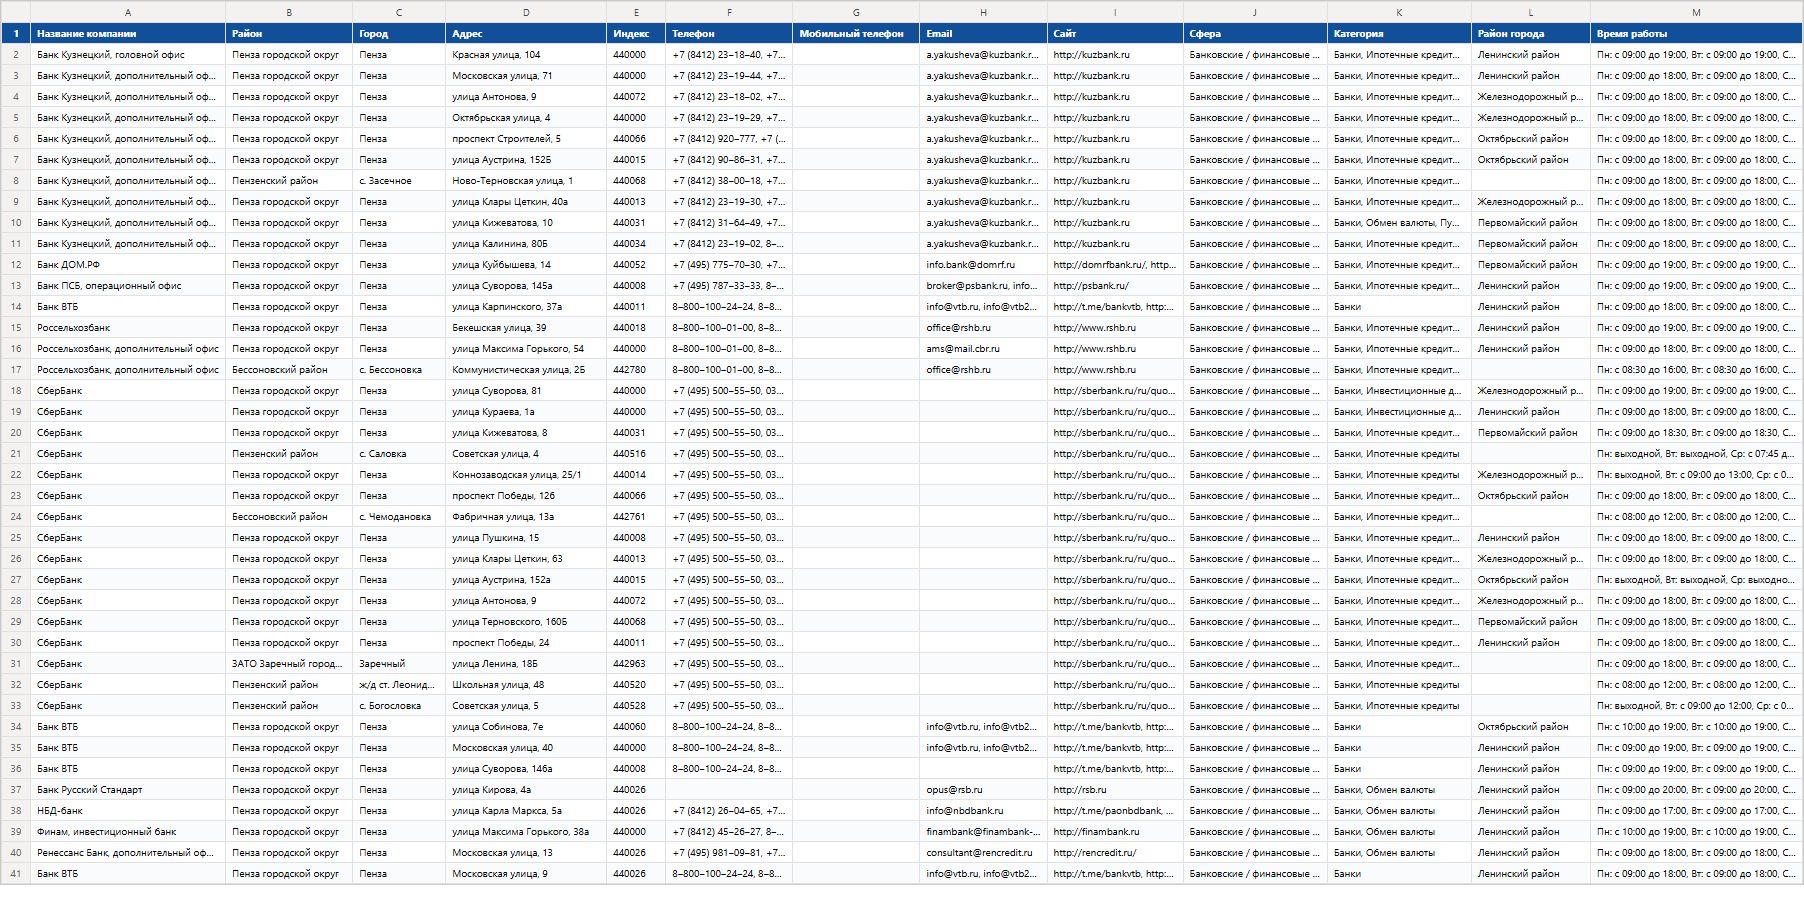Select row 37 by its row number

coord(15,790)
